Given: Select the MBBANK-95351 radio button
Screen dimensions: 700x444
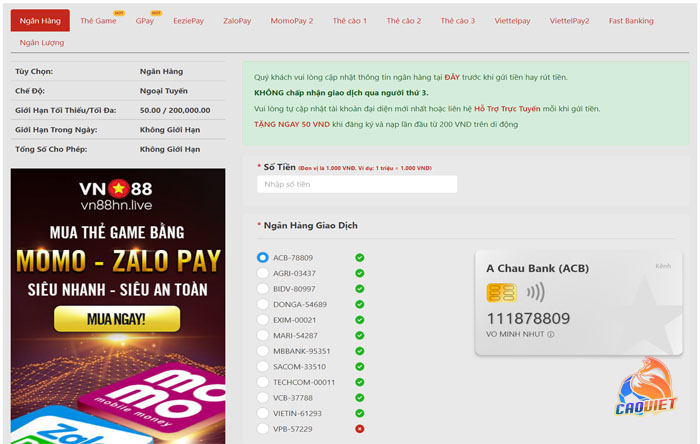Looking at the screenshot, I should pyautogui.click(x=262, y=351).
